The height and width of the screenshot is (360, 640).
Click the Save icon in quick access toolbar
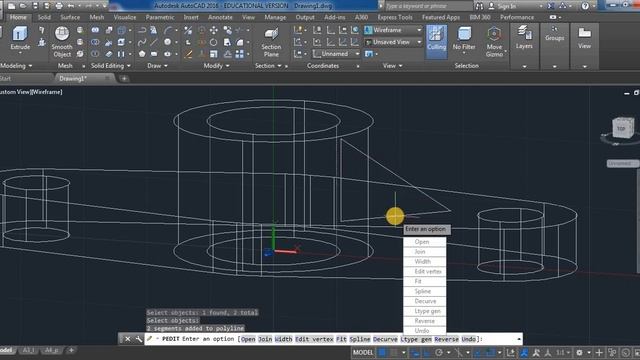pos(35,6)
